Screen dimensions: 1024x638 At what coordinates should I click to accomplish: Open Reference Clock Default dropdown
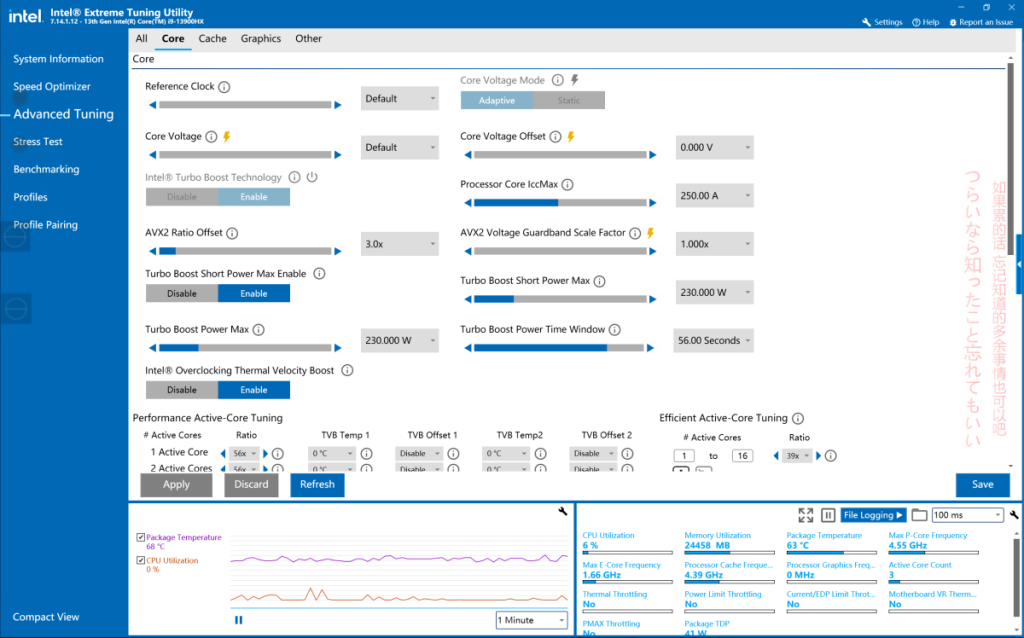[400, 99]
